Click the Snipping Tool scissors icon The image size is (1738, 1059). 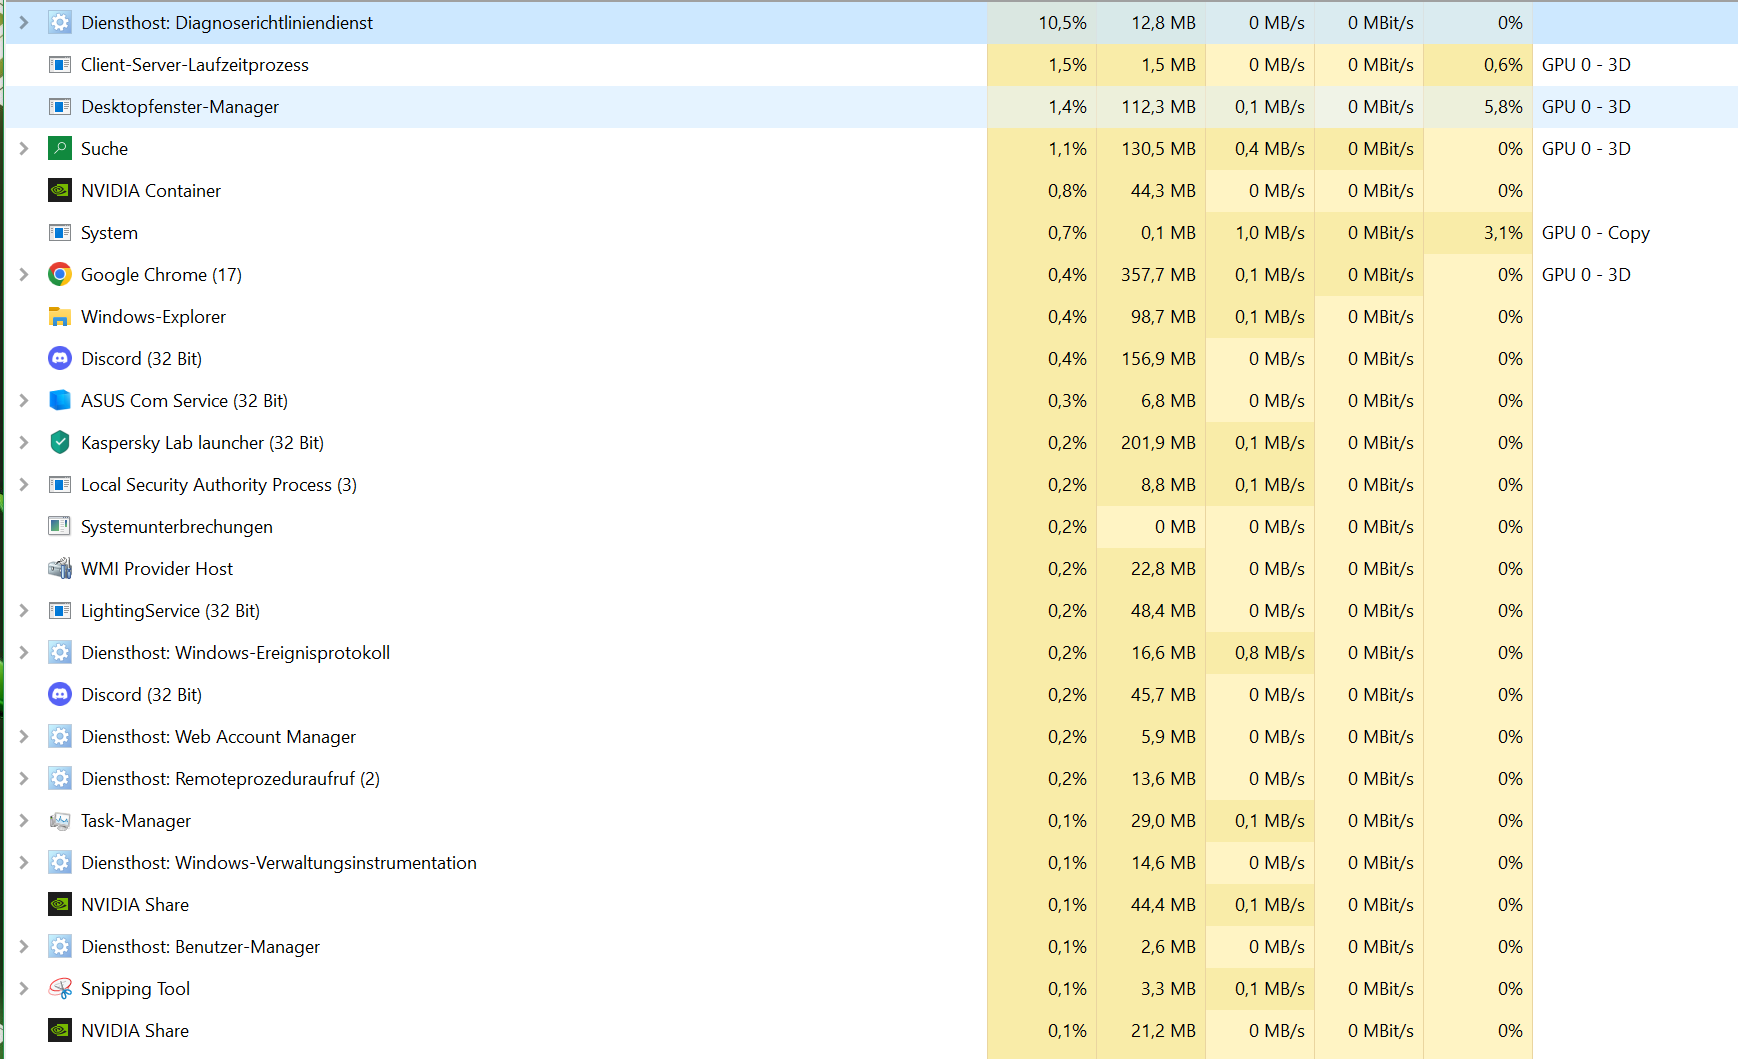coord(60,988)
